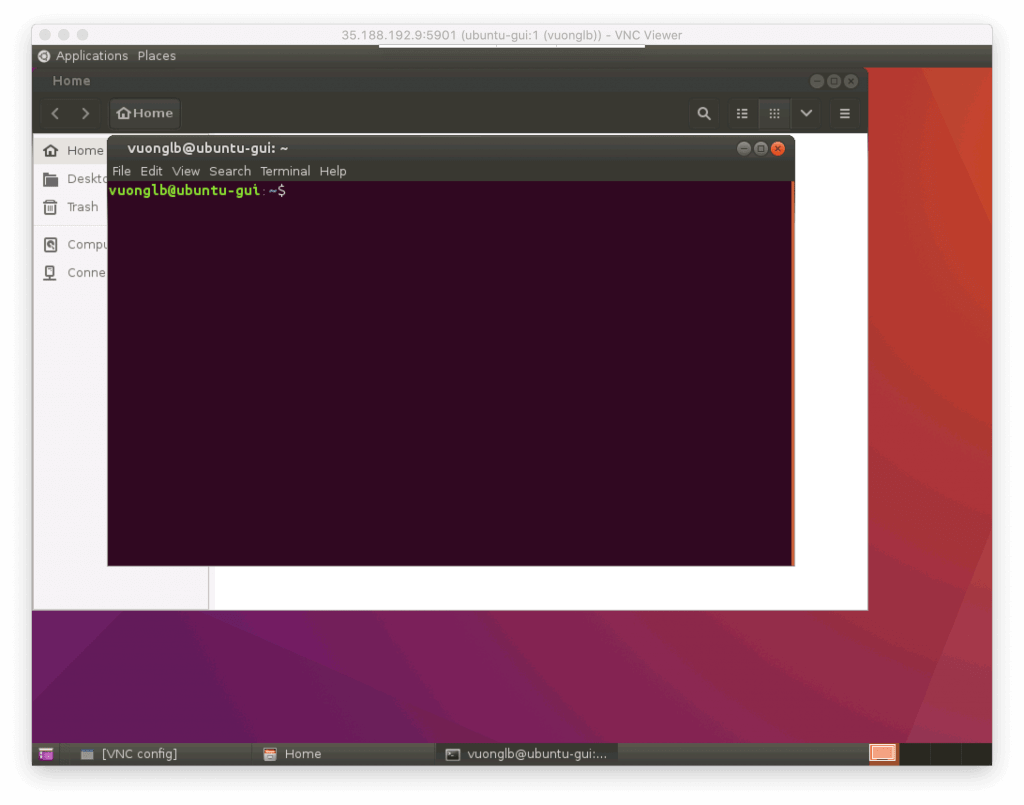The width and height of the screenshot is (1024, 805).
Task: Click the Home path button in toolbar
Action: (144, 114)
